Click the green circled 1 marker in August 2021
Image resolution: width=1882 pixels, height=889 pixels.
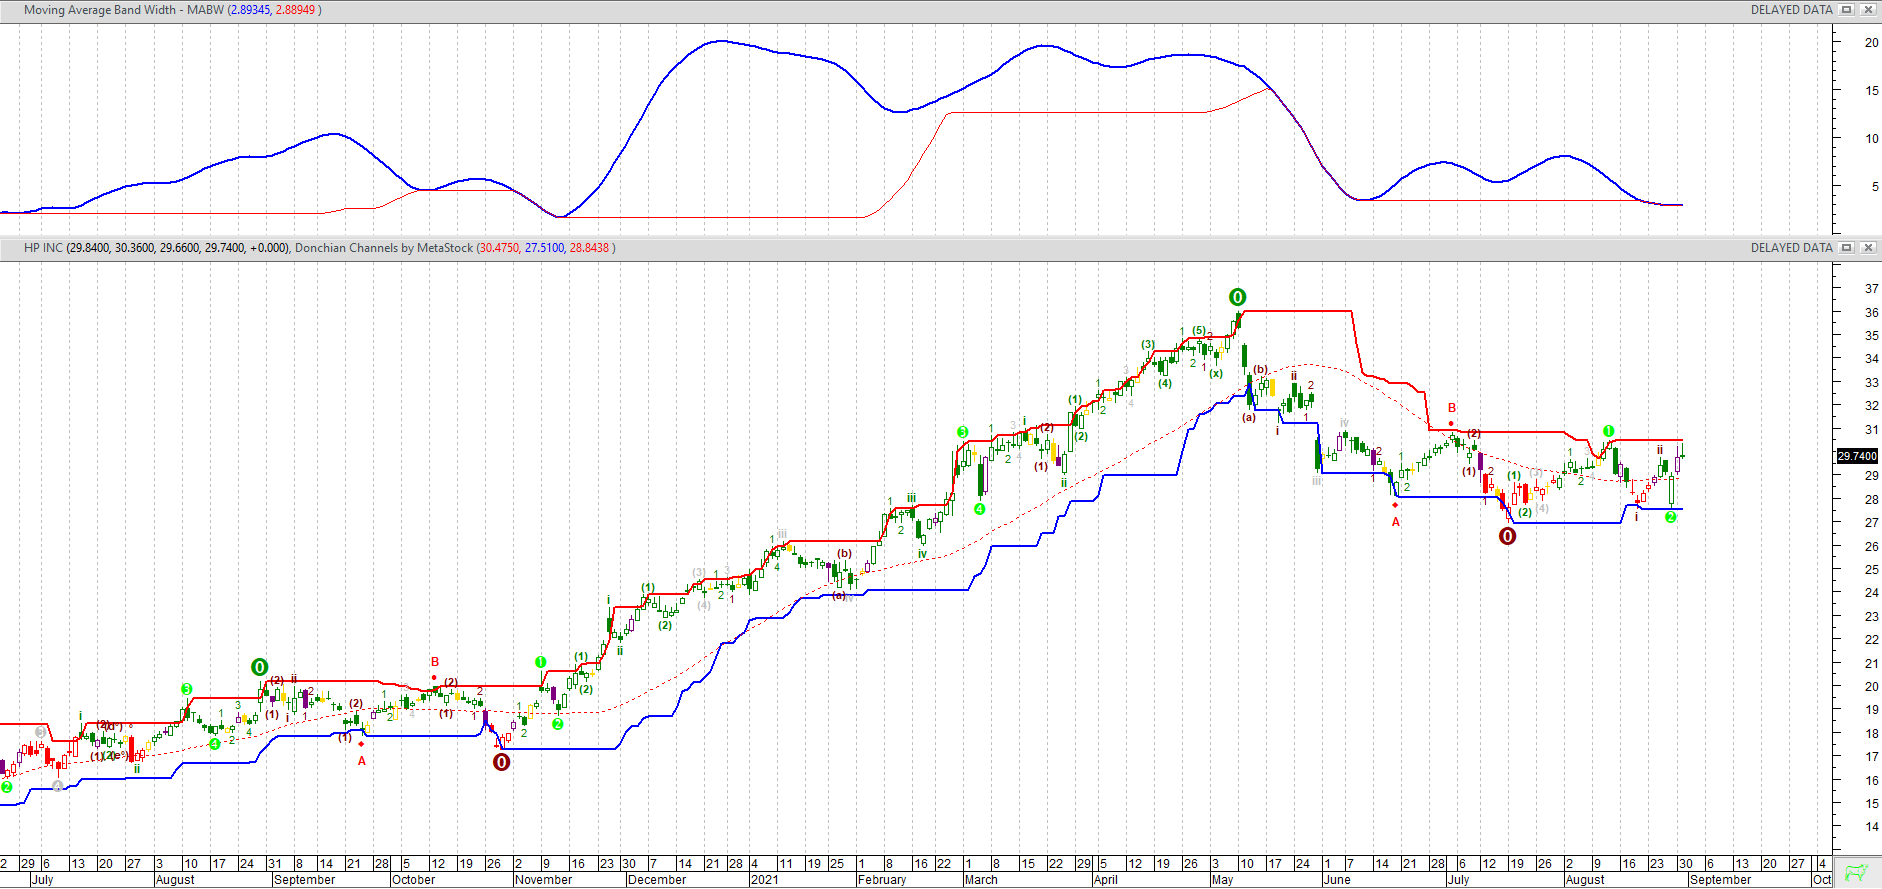[1608, 431]
